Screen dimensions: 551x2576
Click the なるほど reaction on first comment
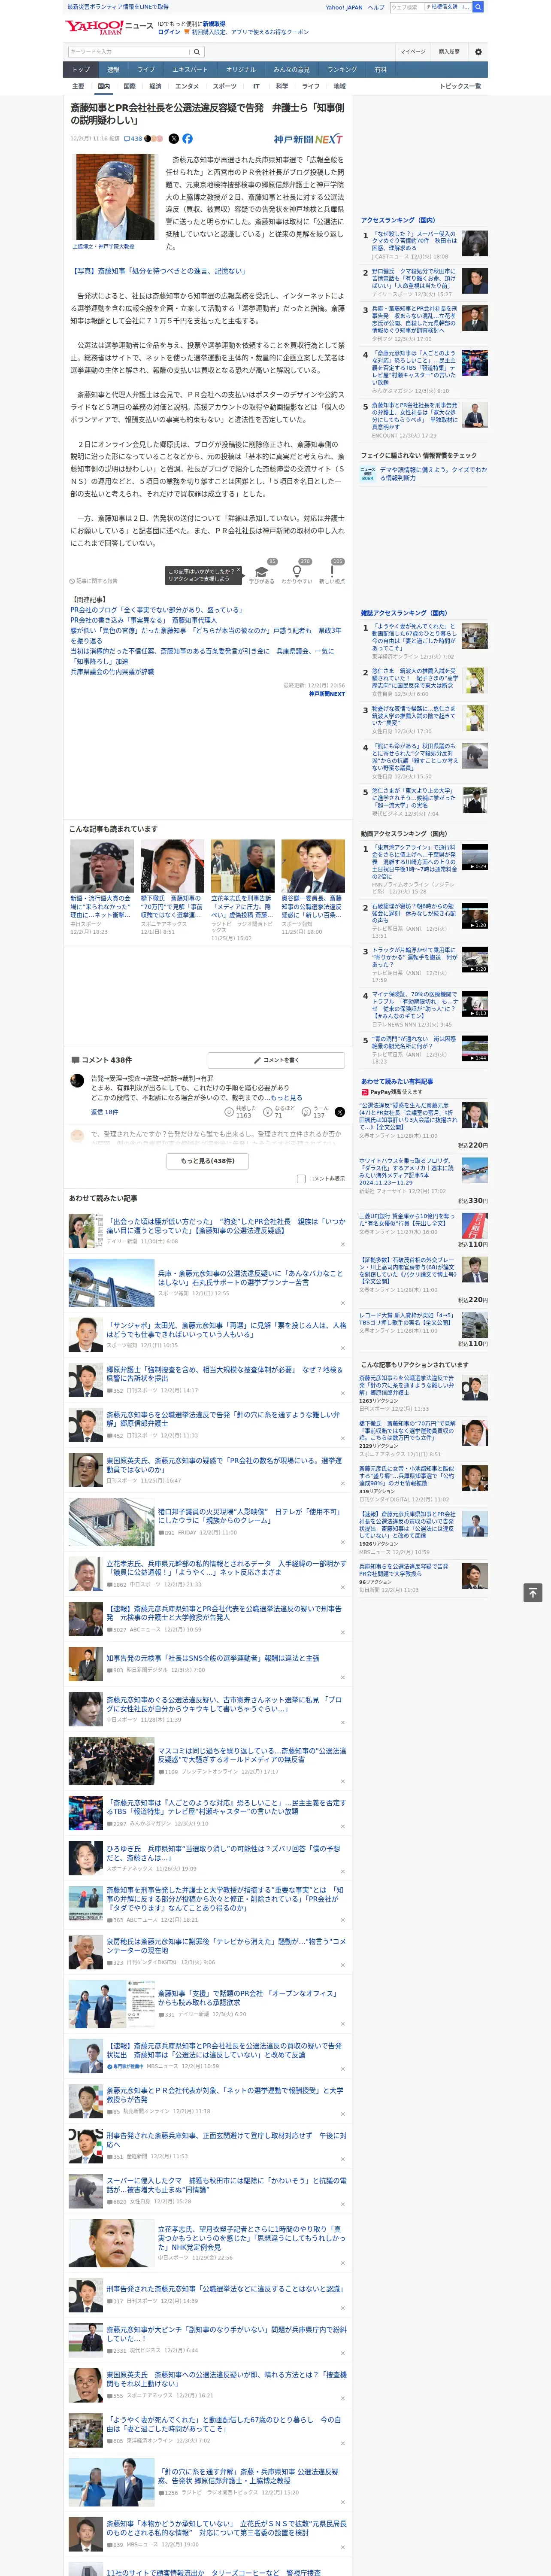280,1112
